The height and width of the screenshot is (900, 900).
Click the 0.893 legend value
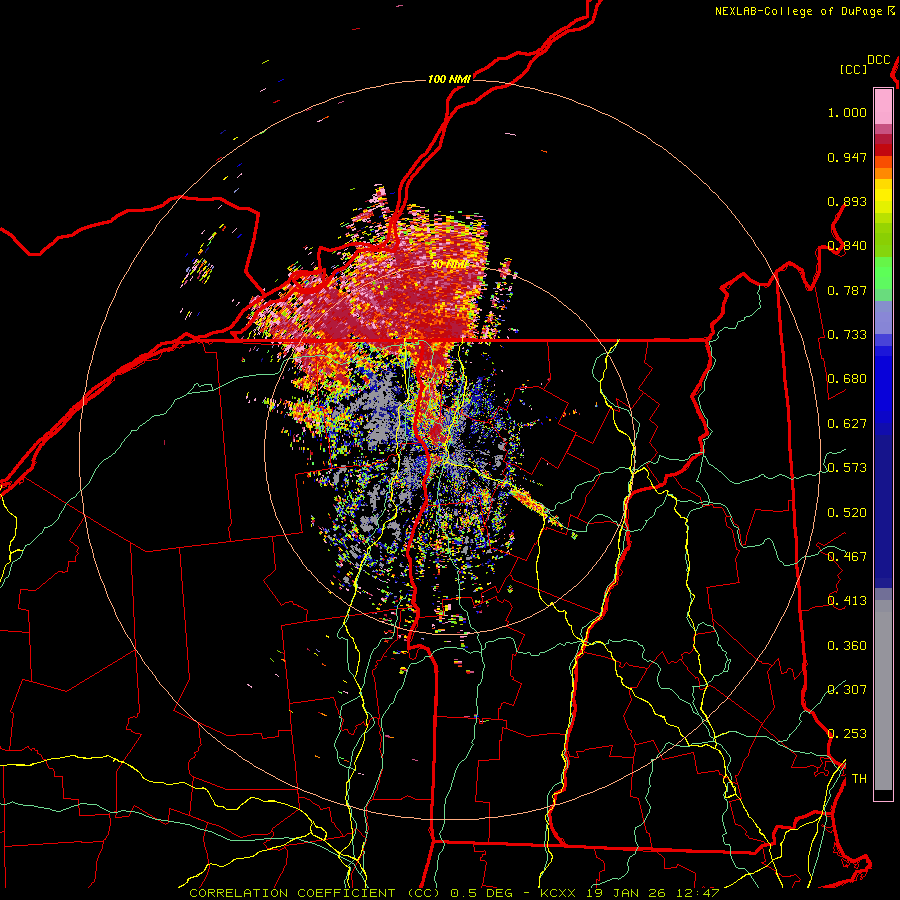(x=847, y=201)
